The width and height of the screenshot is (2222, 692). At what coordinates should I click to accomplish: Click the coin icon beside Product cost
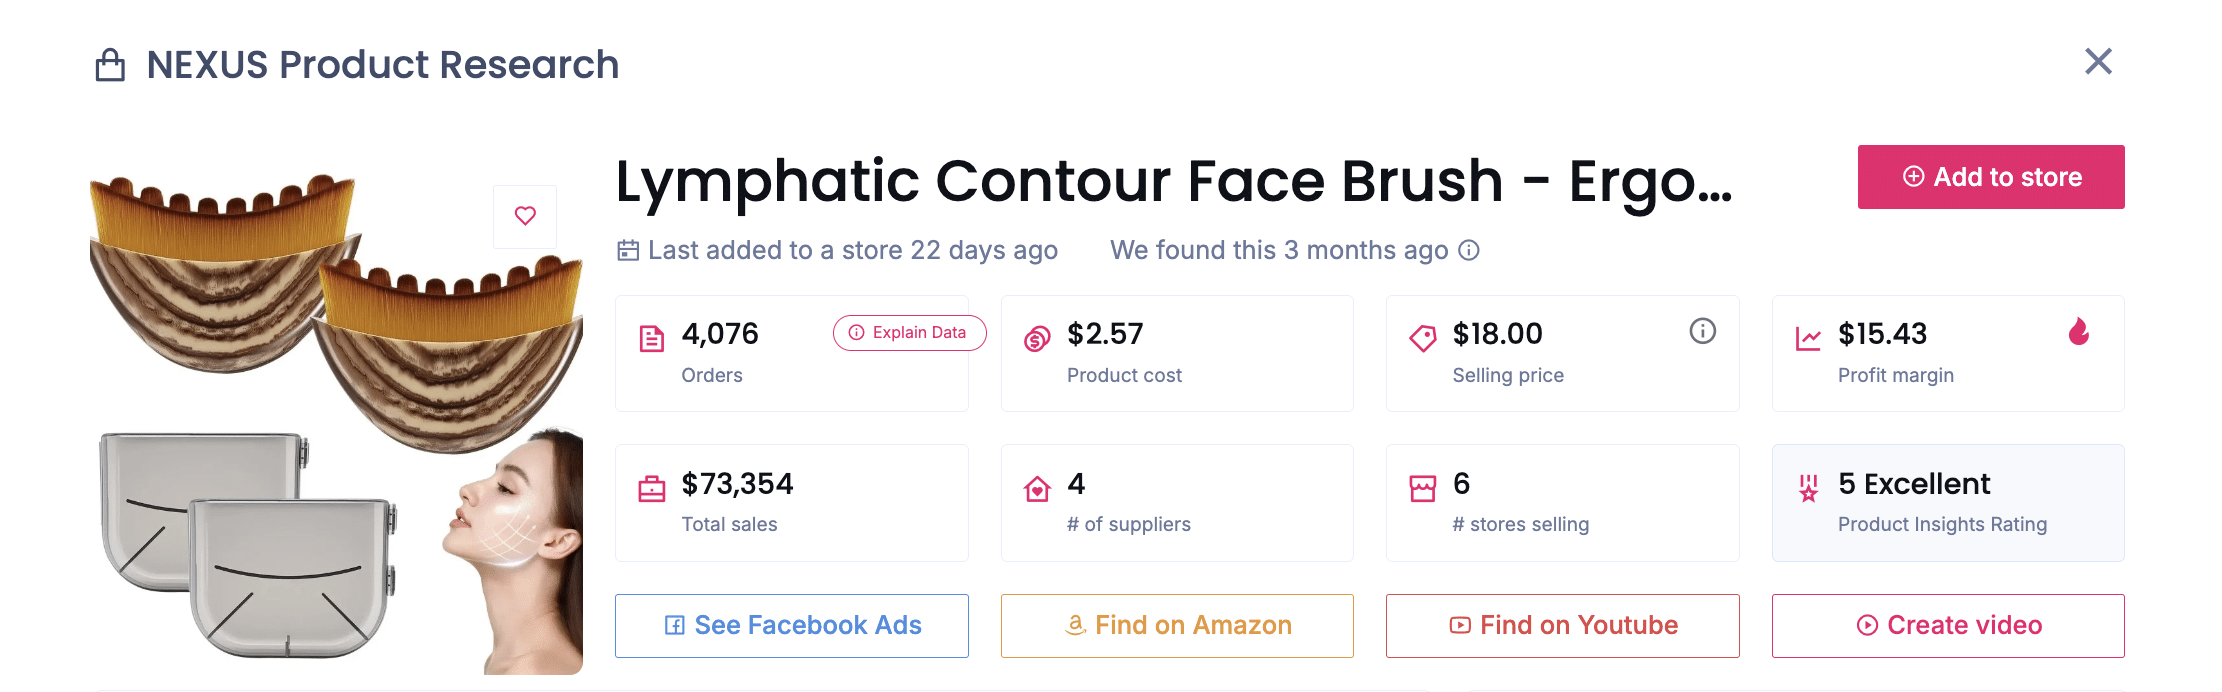1036,338
